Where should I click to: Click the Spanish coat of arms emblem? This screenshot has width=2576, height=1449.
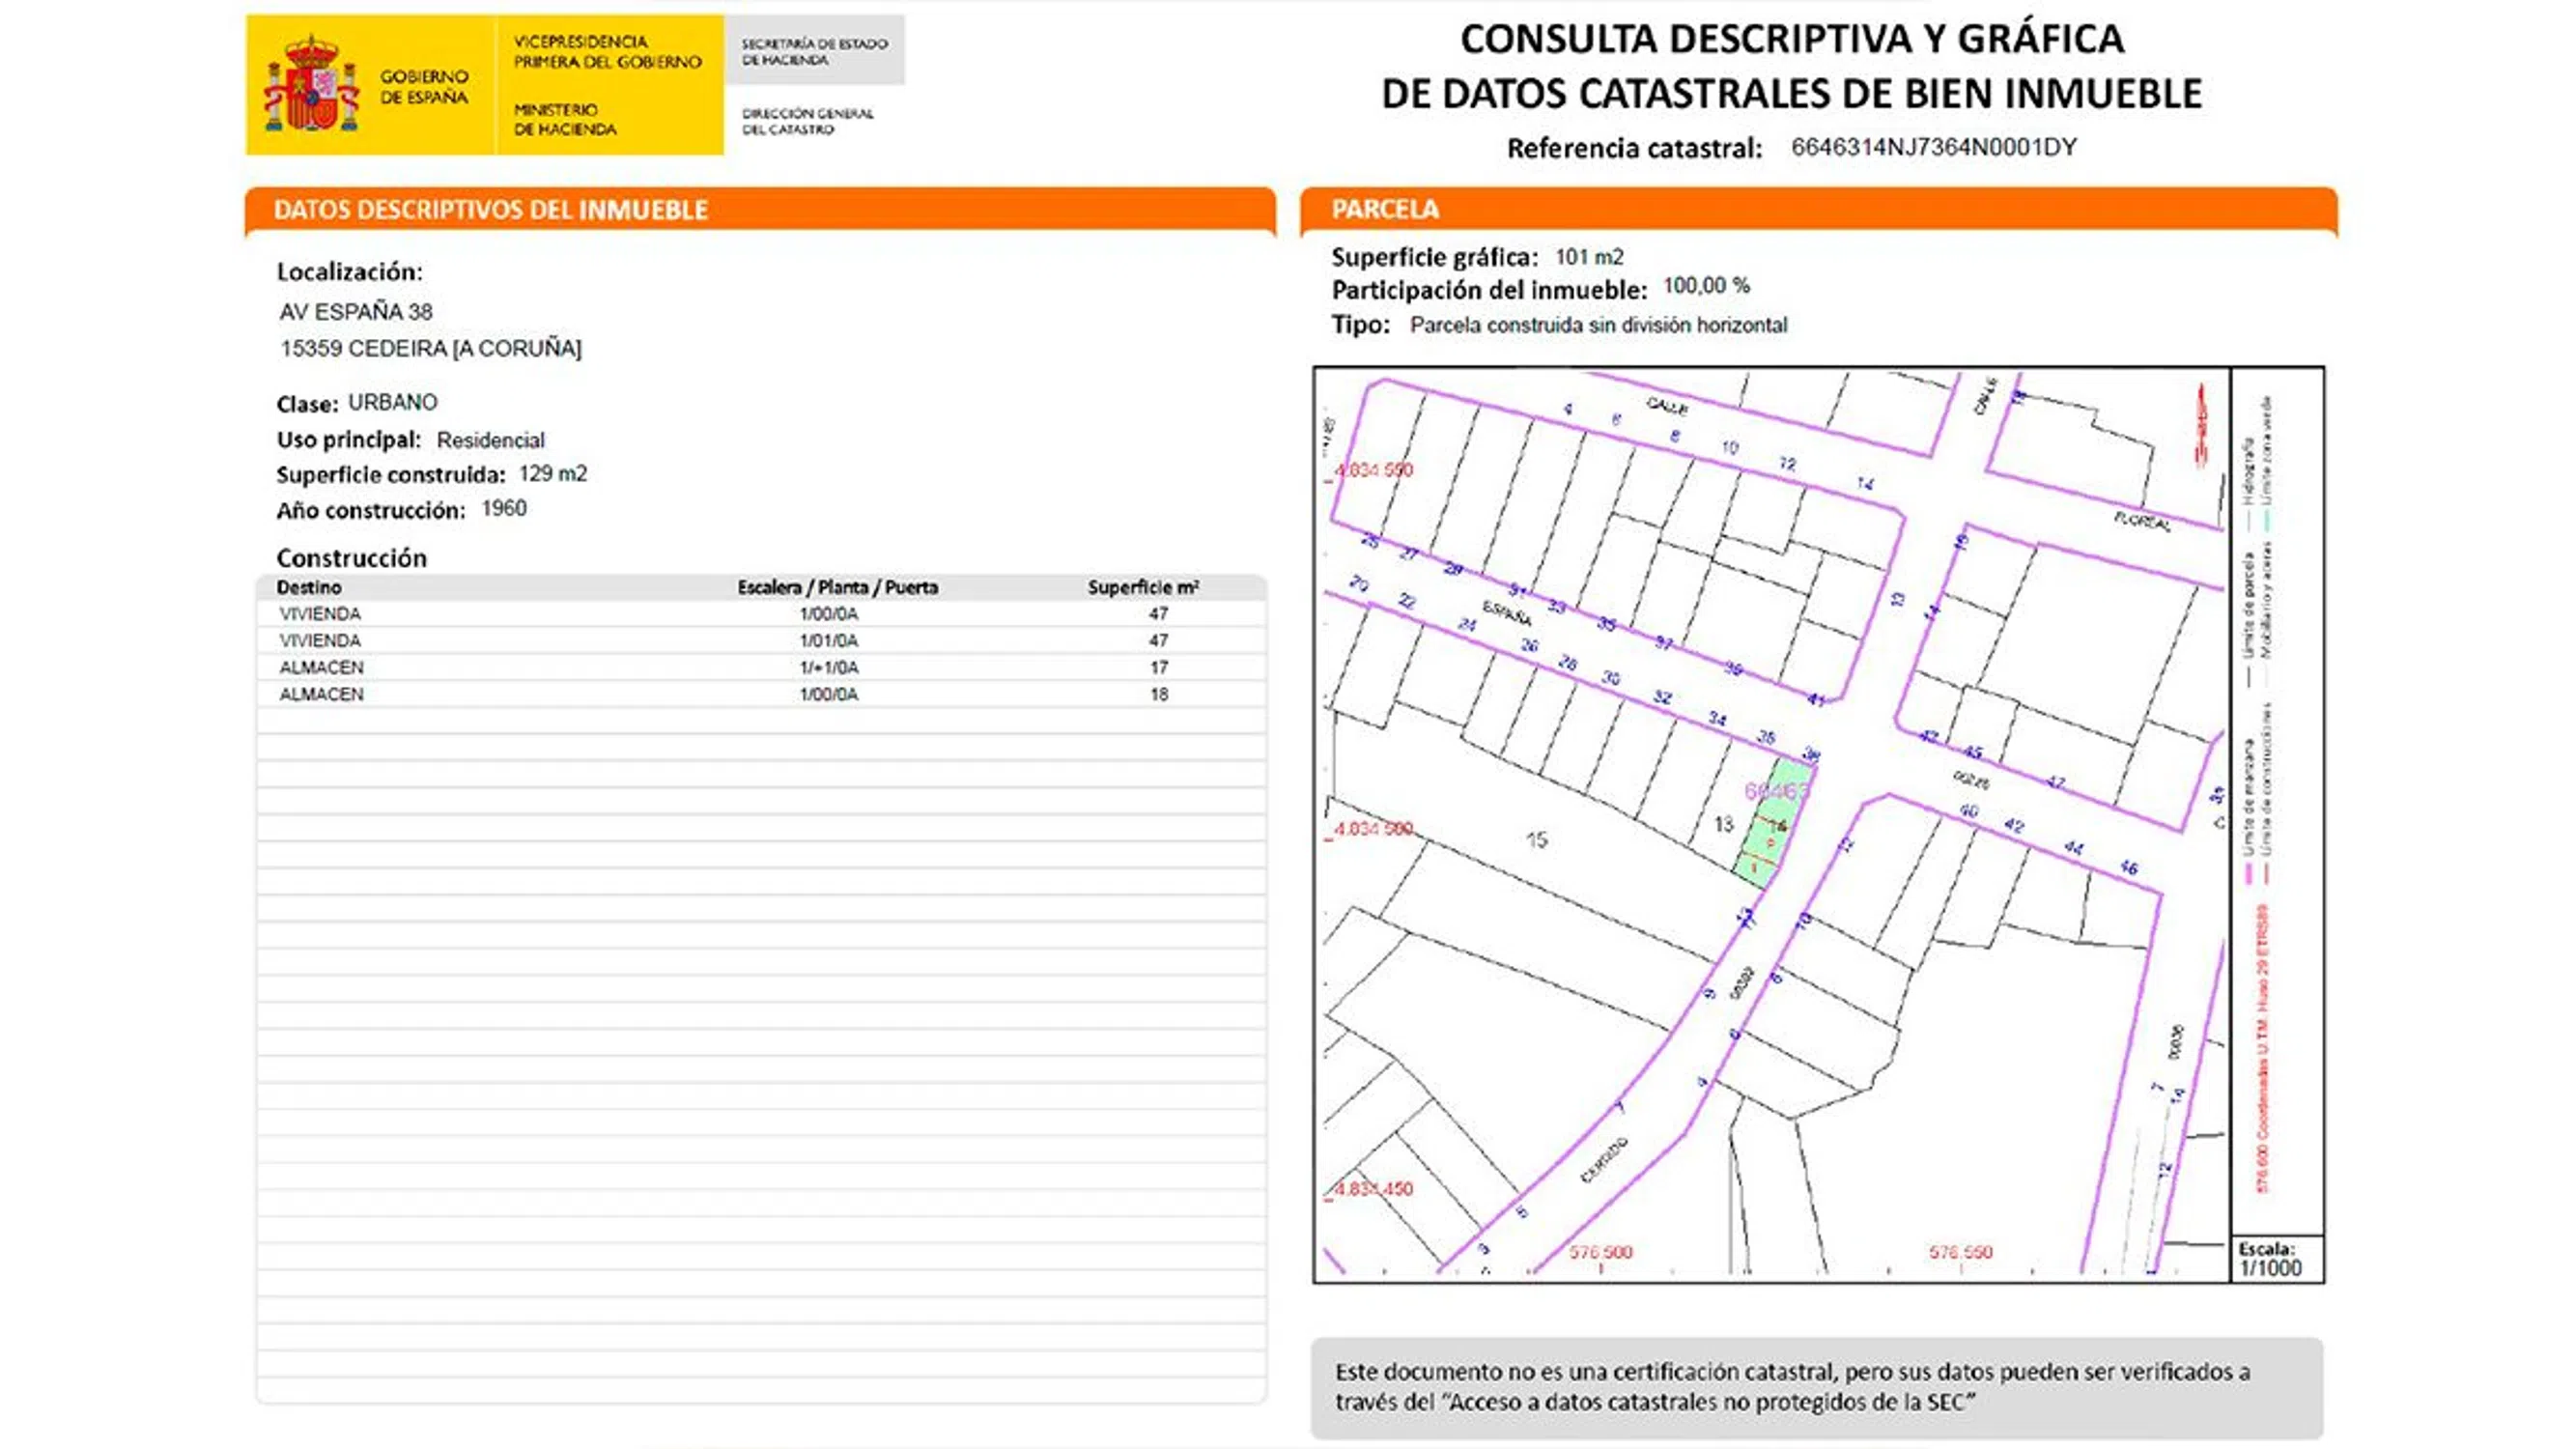311,85
